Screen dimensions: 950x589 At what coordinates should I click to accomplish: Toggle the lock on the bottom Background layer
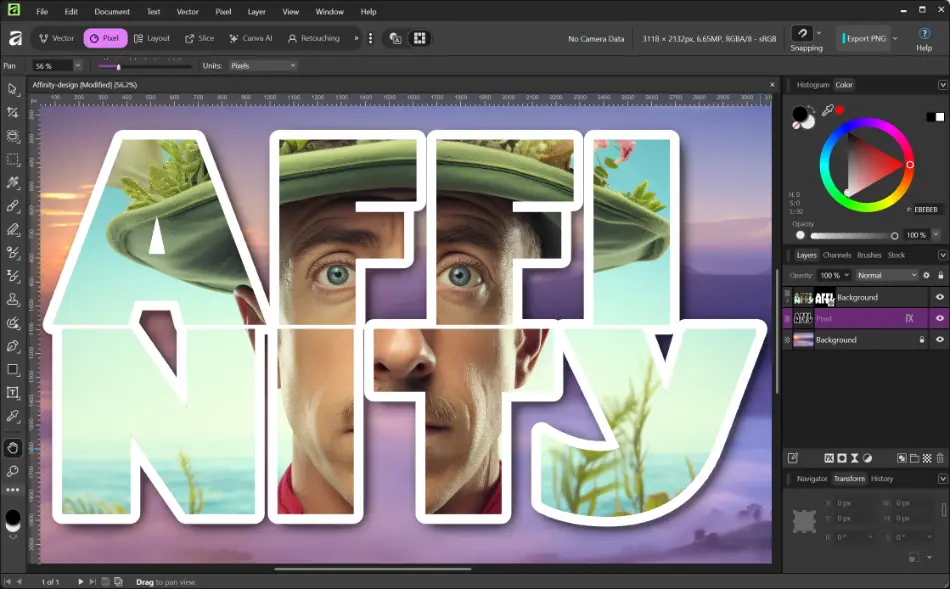coord(921,340)
